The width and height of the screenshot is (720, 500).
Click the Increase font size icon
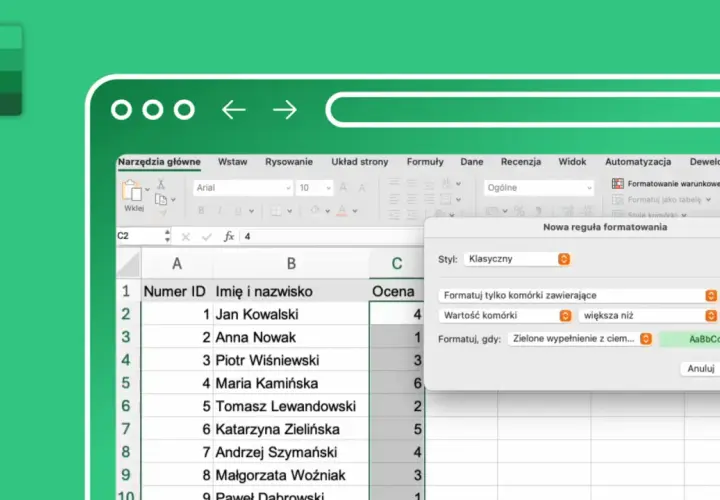point(343,187)
